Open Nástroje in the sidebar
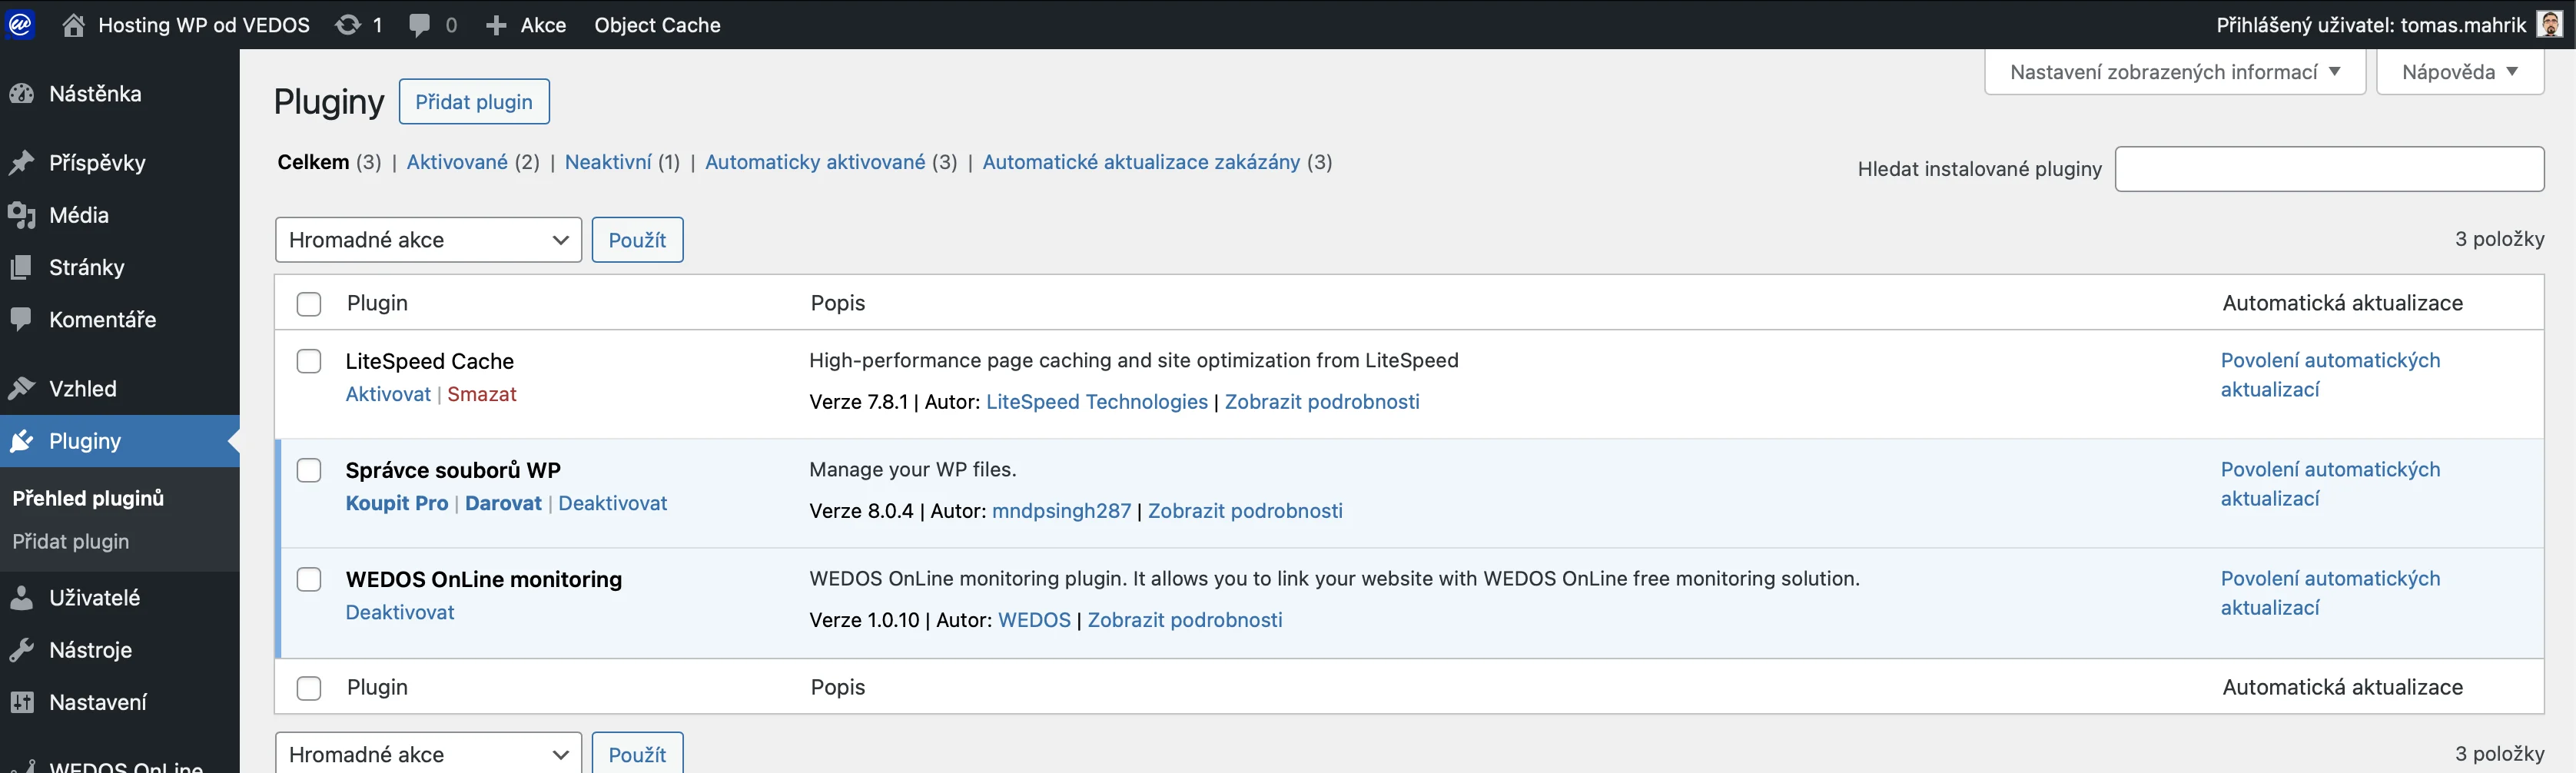 pyautogui.click(x=90, y=650)
